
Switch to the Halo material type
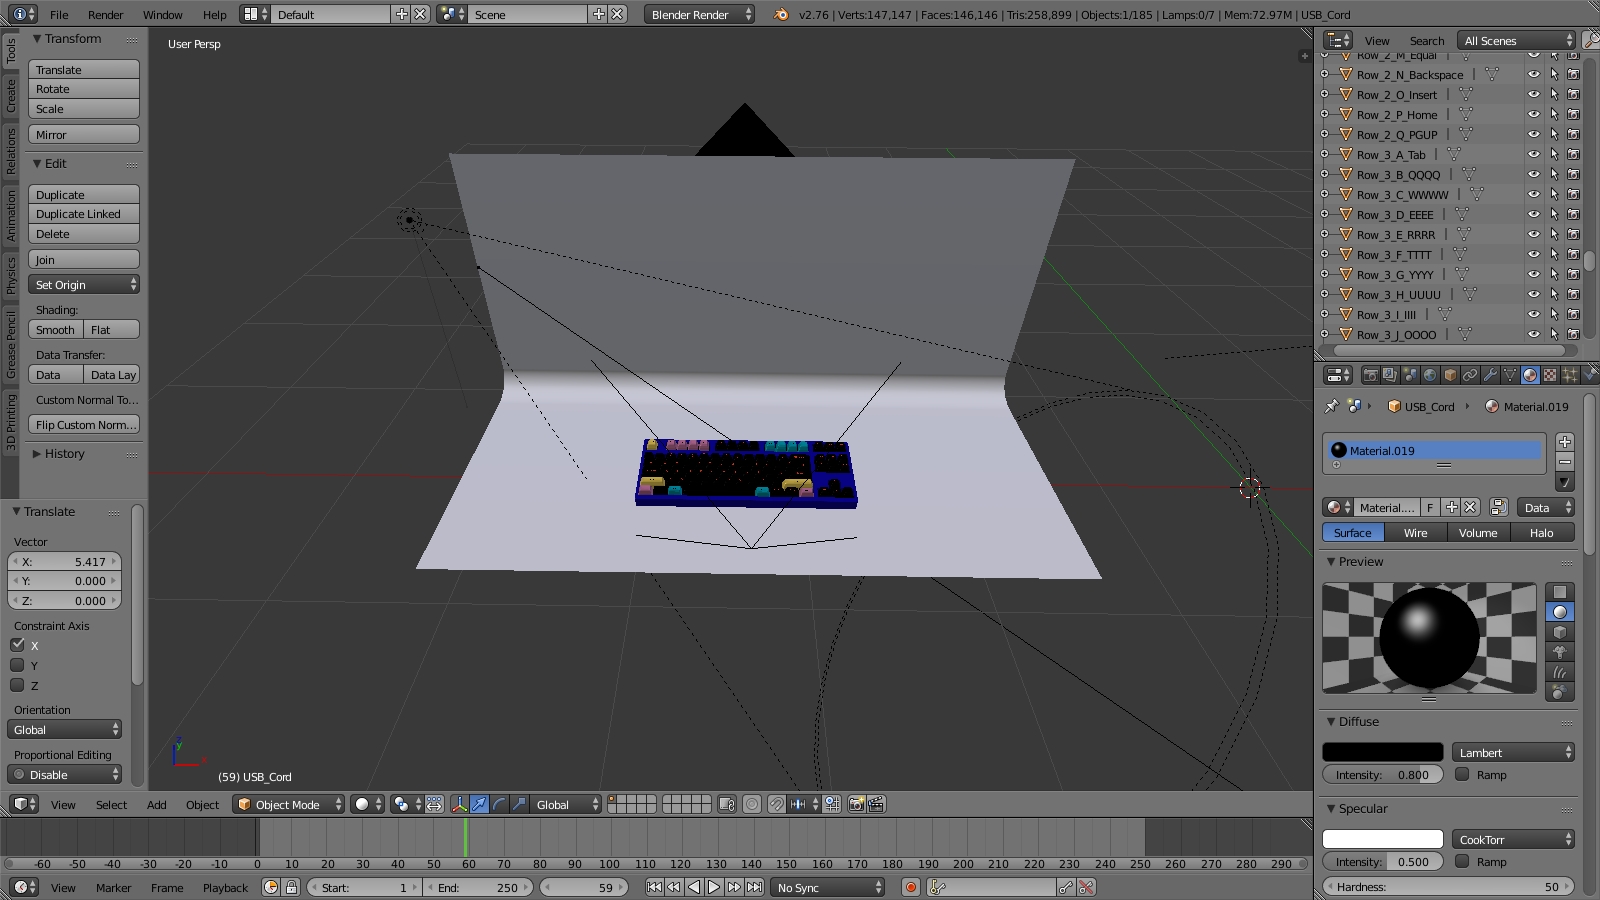point(1541,533)
